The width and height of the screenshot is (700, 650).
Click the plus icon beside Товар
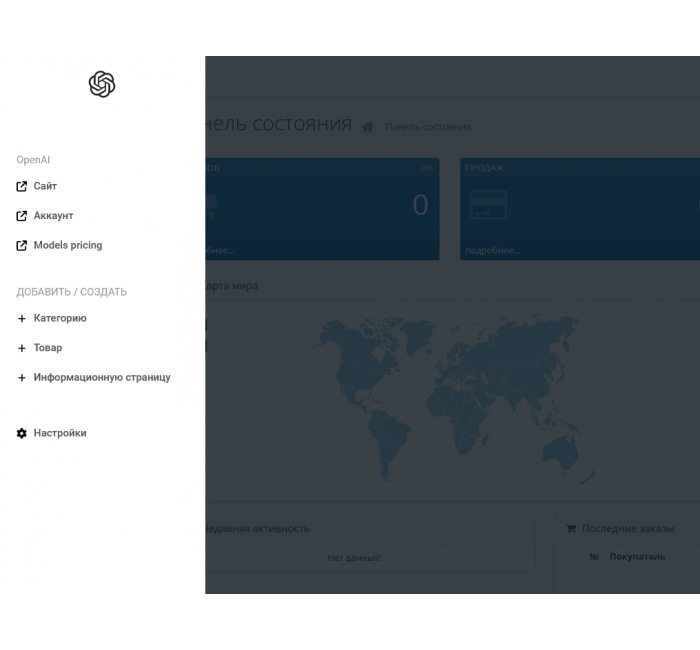(x=21, y=348)
